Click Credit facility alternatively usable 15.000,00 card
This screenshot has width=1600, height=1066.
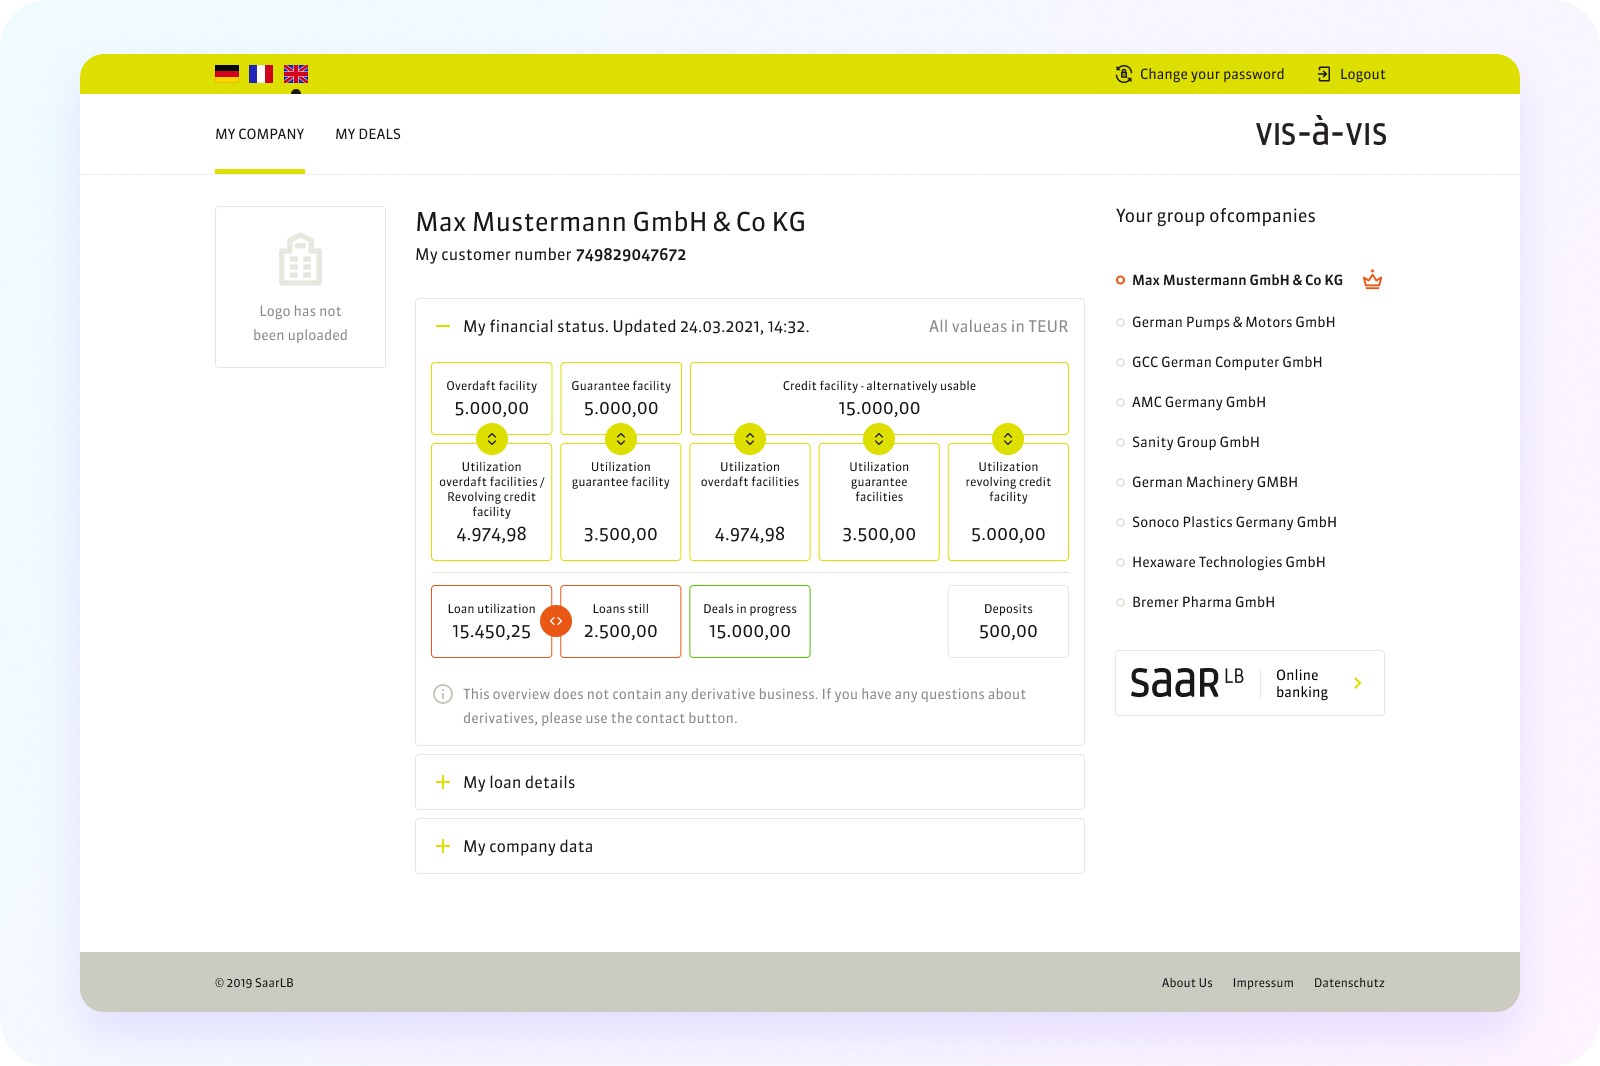click(x=879, y=398)
